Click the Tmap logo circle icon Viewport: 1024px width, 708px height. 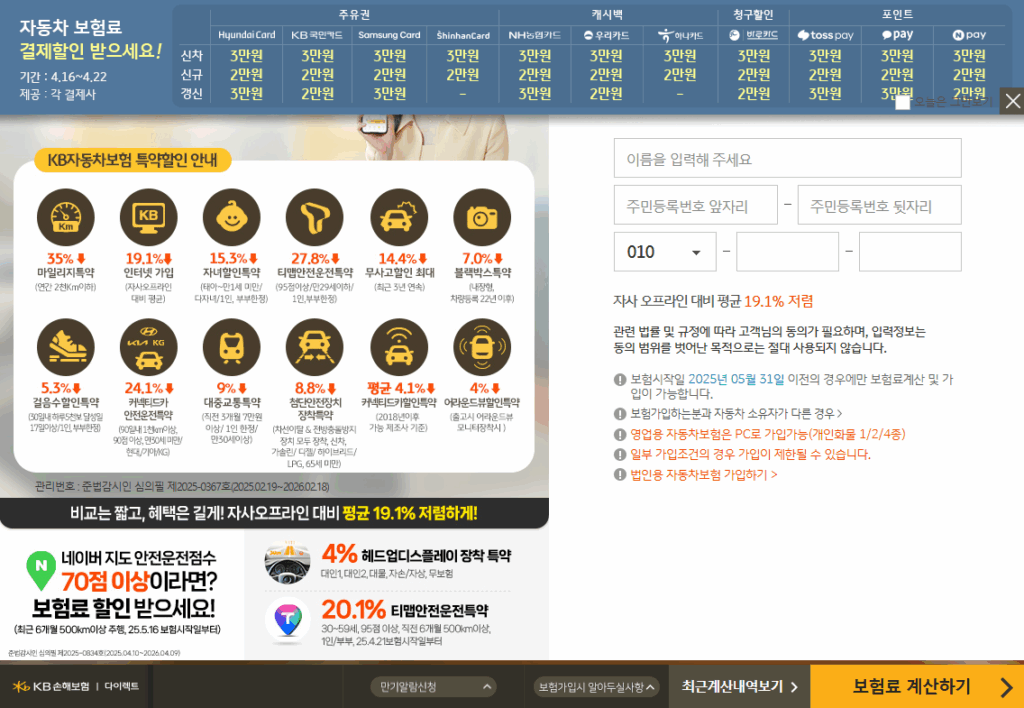(287, 619)
